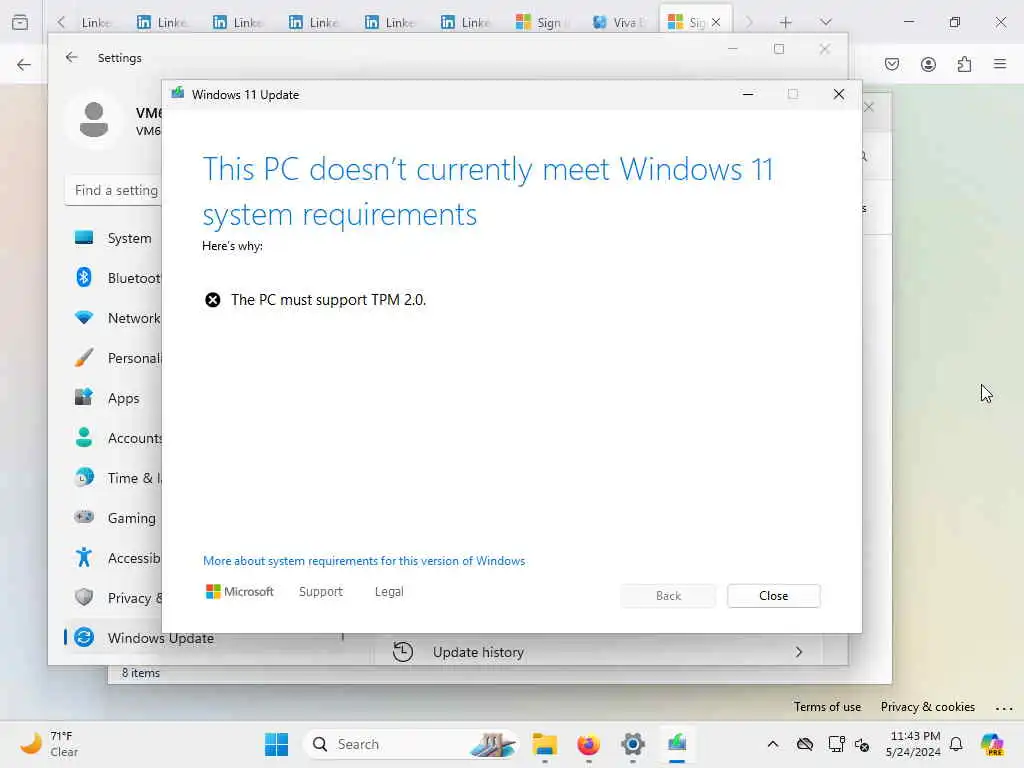1024x768 pixels.
Task: Open weather widget showing 71°F Clear
Action: click(49, 744)
